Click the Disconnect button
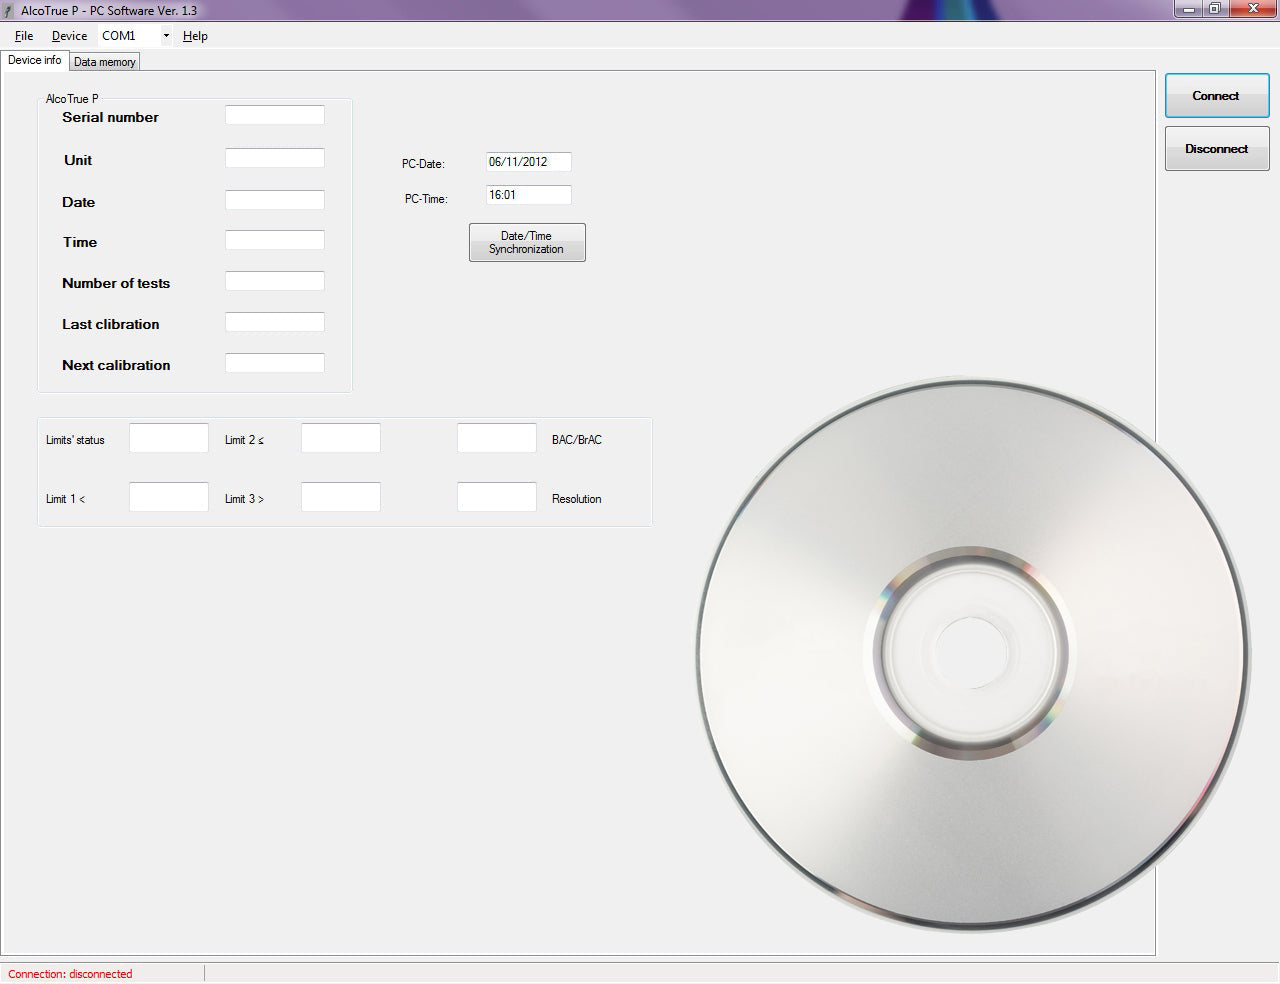Image resolution: width=1280 pixels, height=984 pixels. click(x=1216, y=148)
